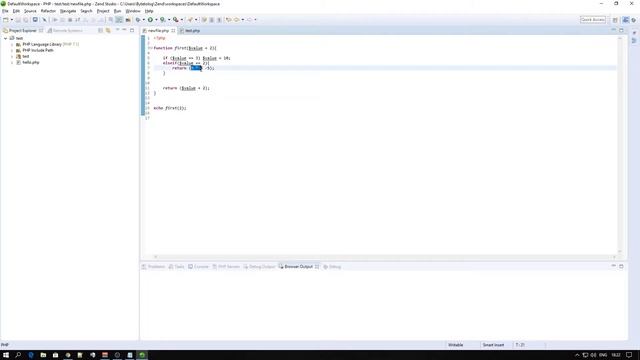Click the Writable status bar entry
The height and width of the screenshot is (360, 640).
pos(456,345)
